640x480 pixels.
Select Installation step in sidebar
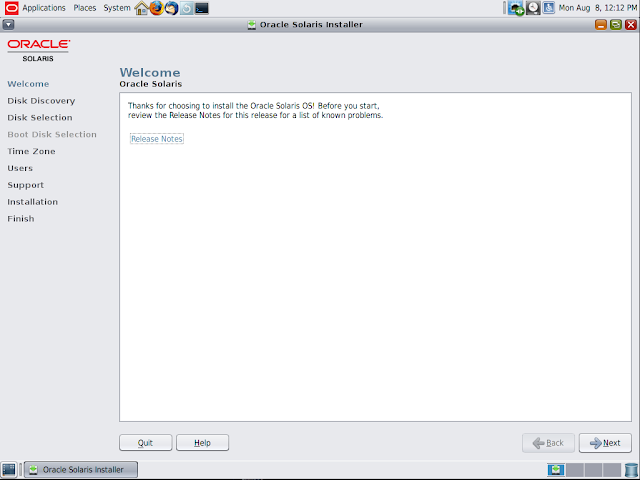[32, 202]
